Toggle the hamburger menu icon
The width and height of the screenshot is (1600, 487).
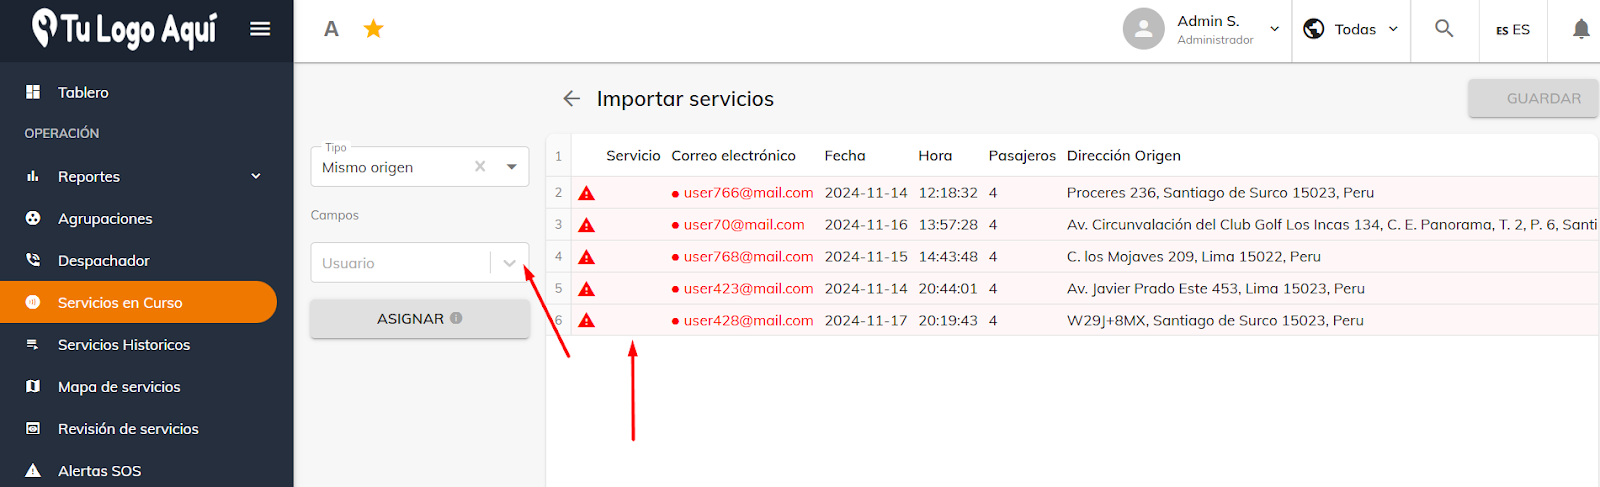(260, 29)
